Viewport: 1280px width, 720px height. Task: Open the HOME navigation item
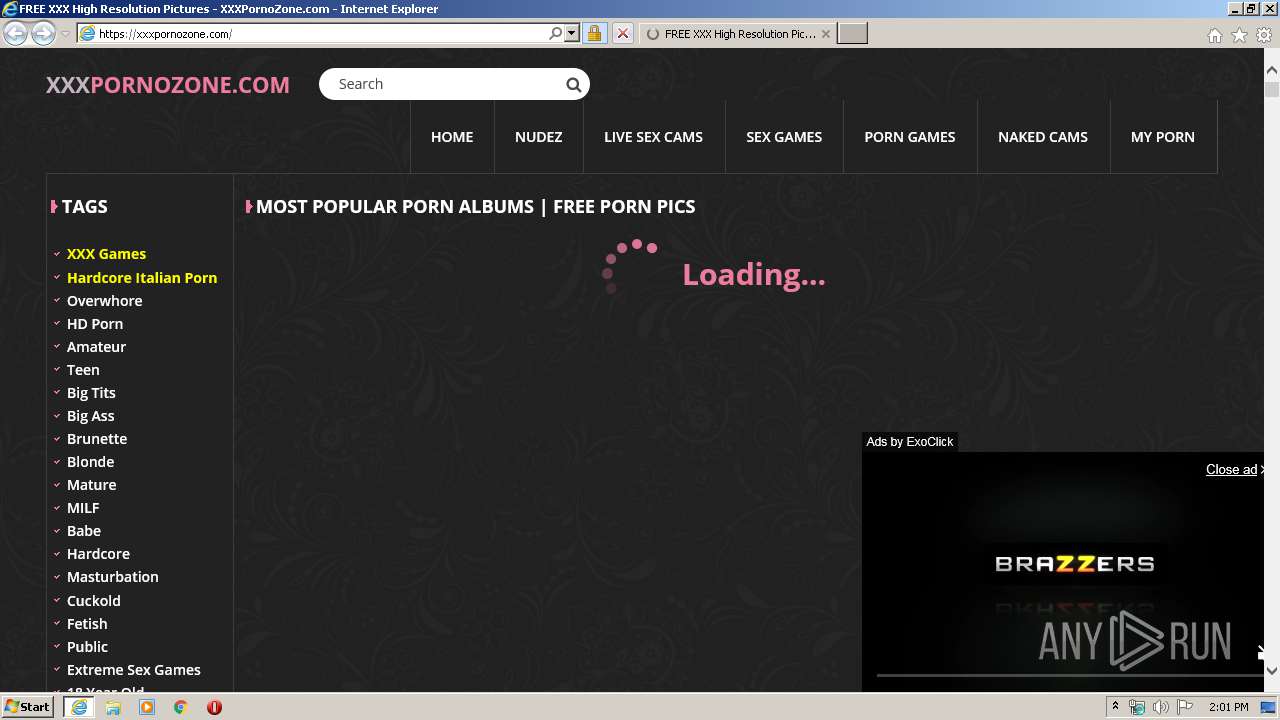coord(452,137)
